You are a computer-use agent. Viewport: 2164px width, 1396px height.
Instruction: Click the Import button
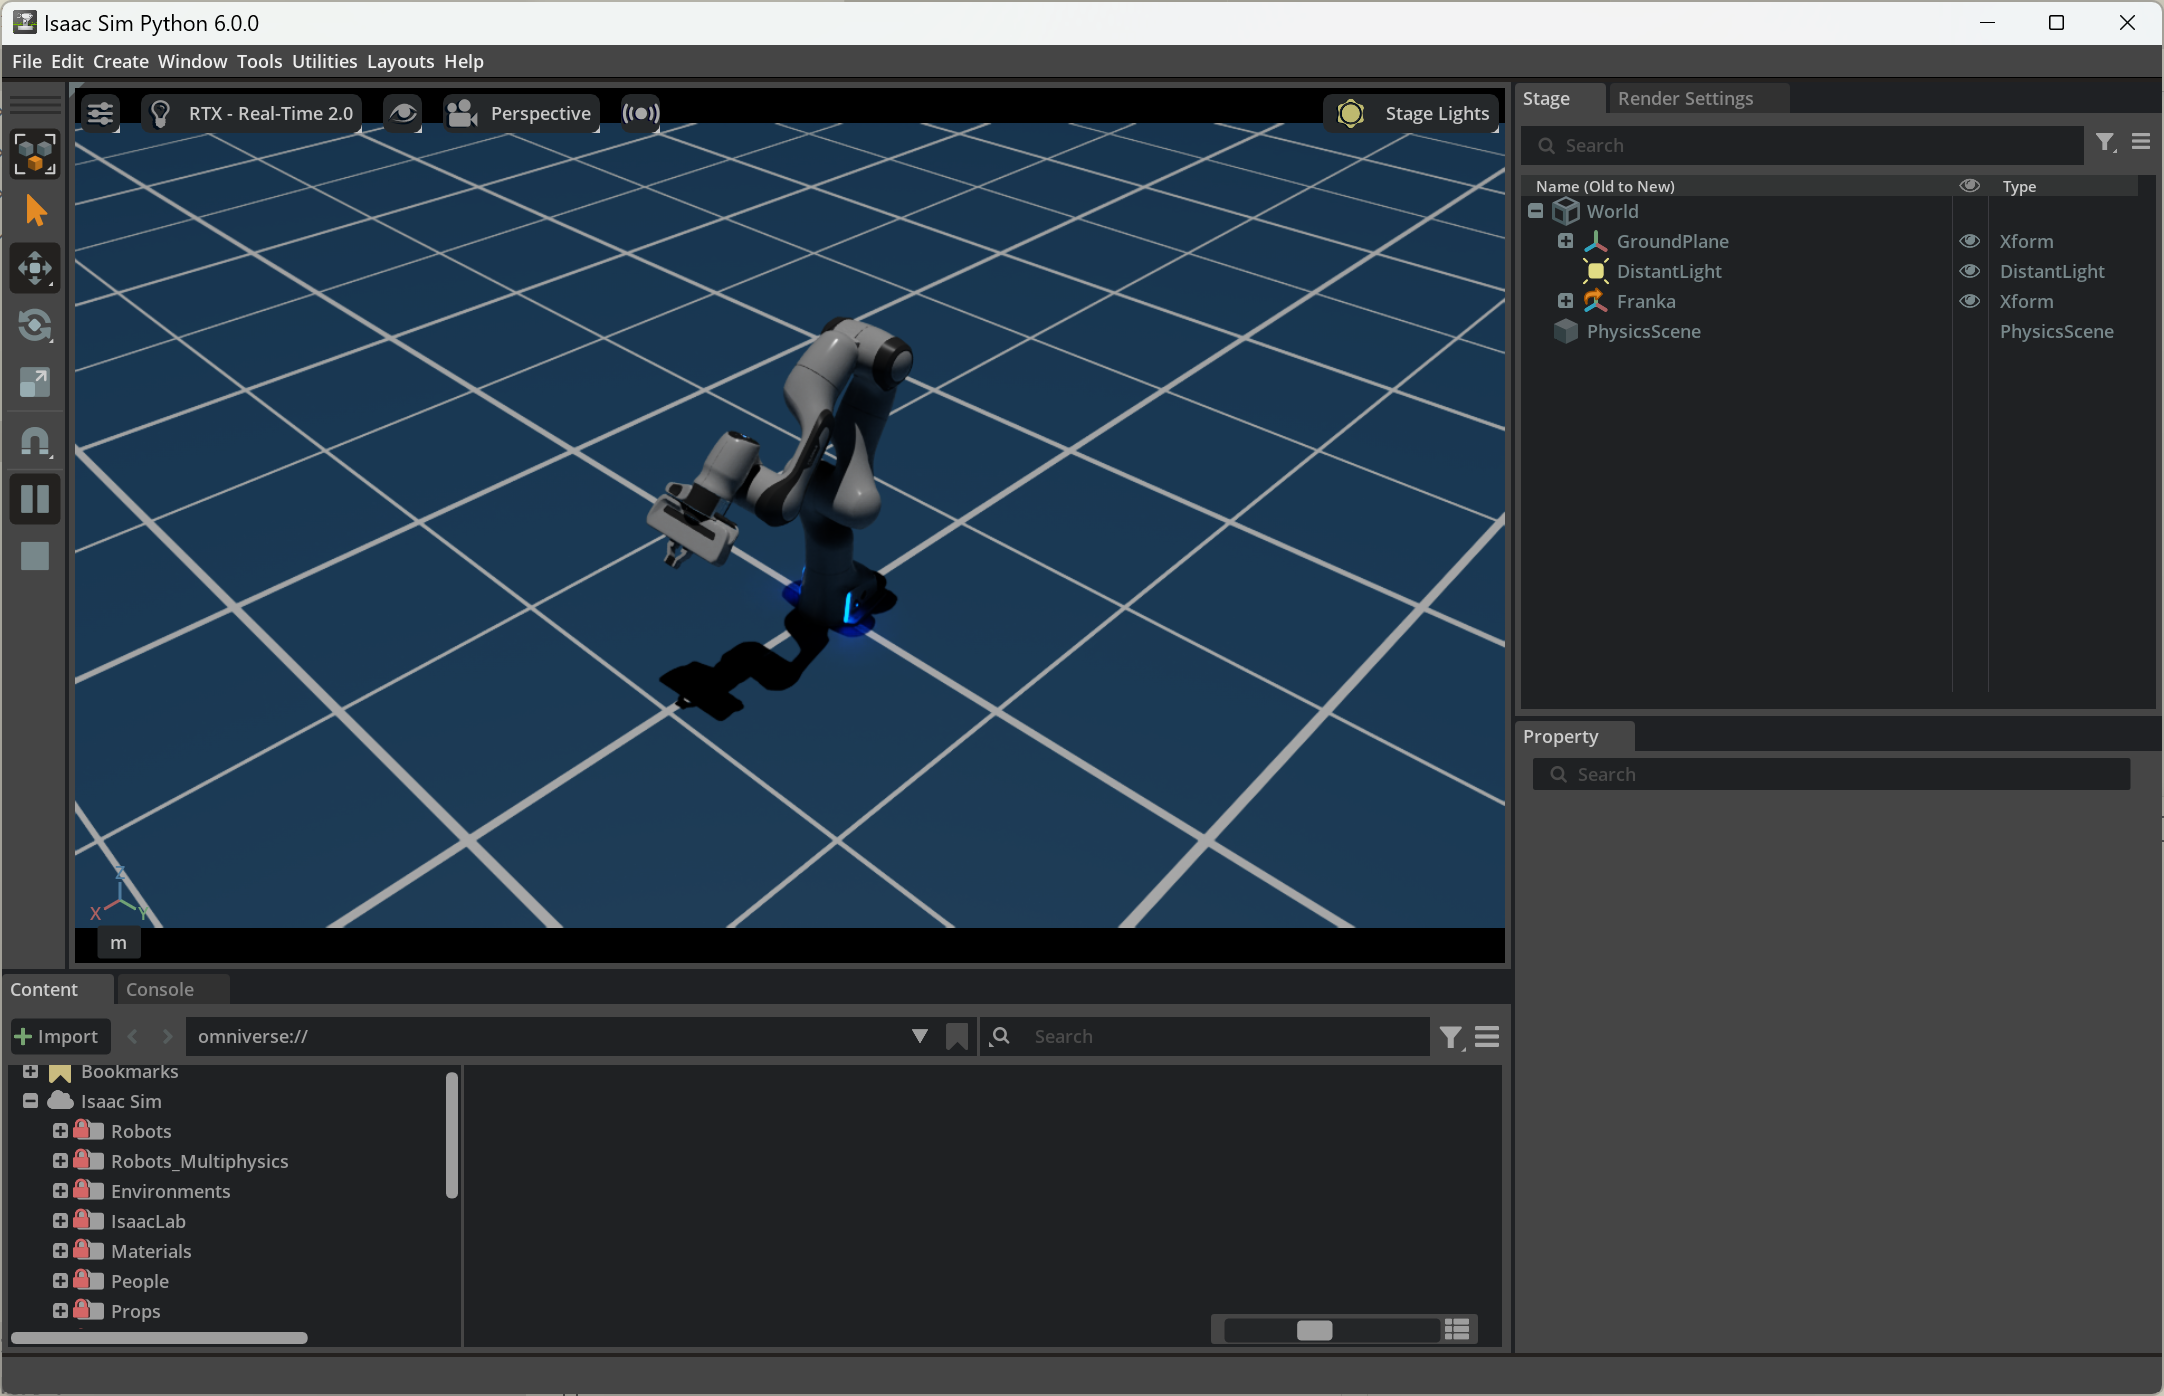tap(58, 1036)
